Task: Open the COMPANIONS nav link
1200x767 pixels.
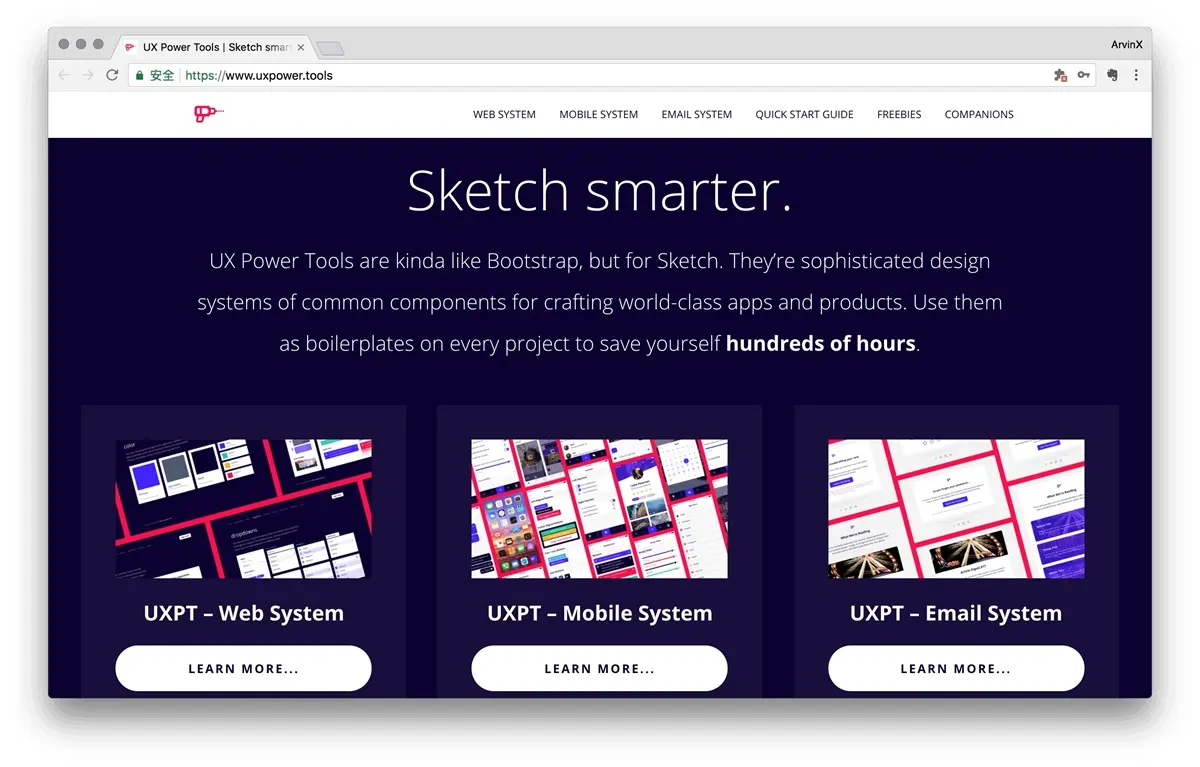Action: (979, 115)
